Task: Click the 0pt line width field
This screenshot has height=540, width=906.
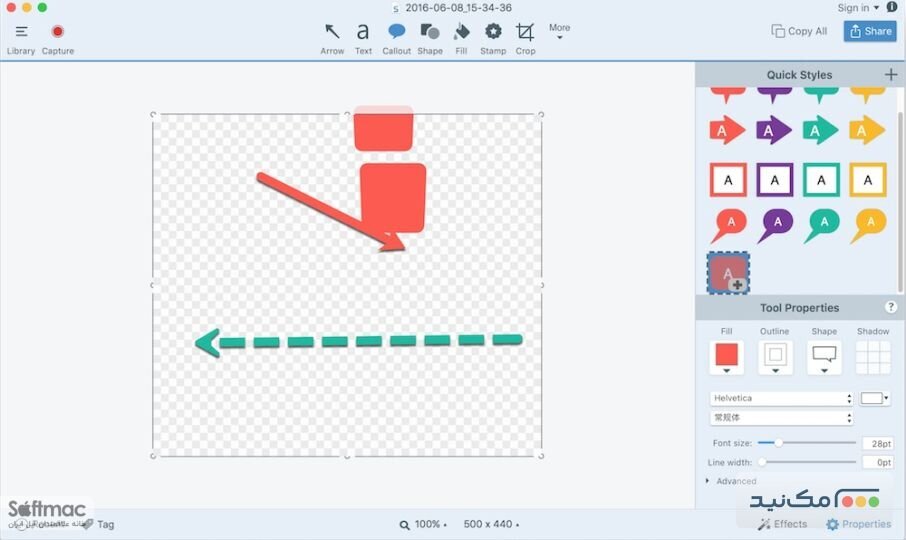Action: 877,462
